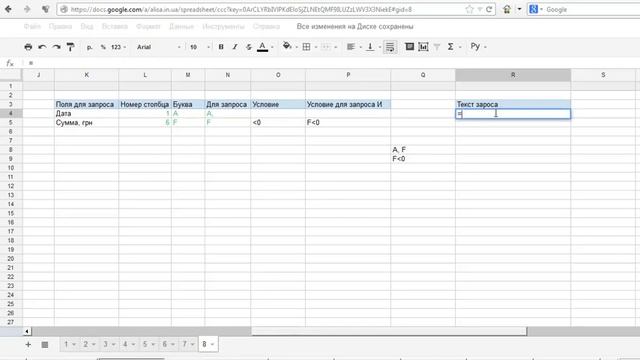Viewport: 640px width, 360px height.
Task: Open the Правка menu
Action: pos(60,27)
